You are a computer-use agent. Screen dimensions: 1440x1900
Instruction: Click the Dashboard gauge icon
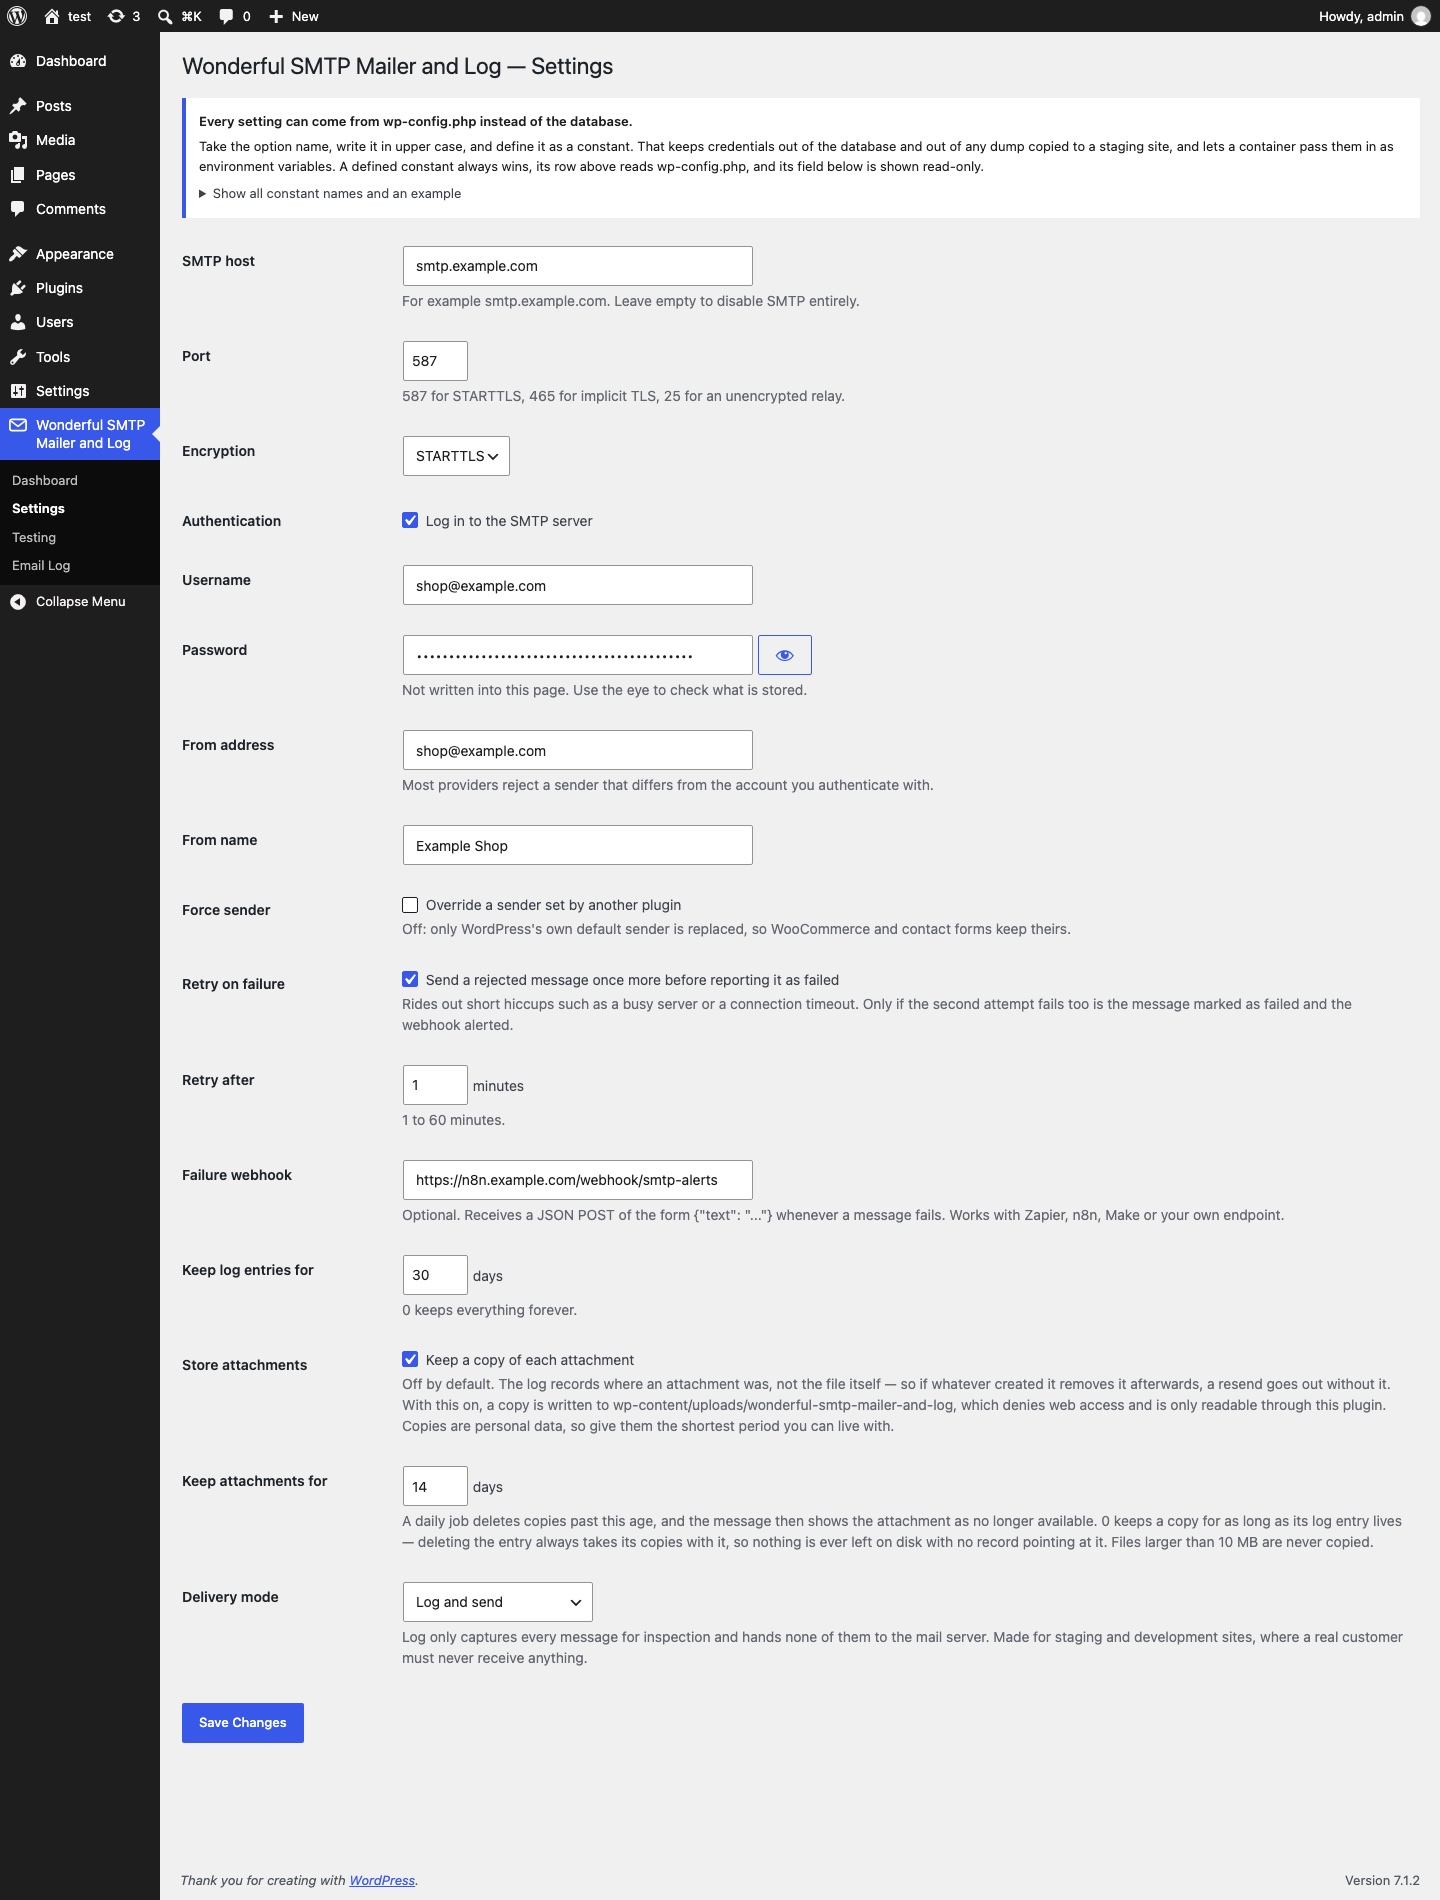pos(18,61)
